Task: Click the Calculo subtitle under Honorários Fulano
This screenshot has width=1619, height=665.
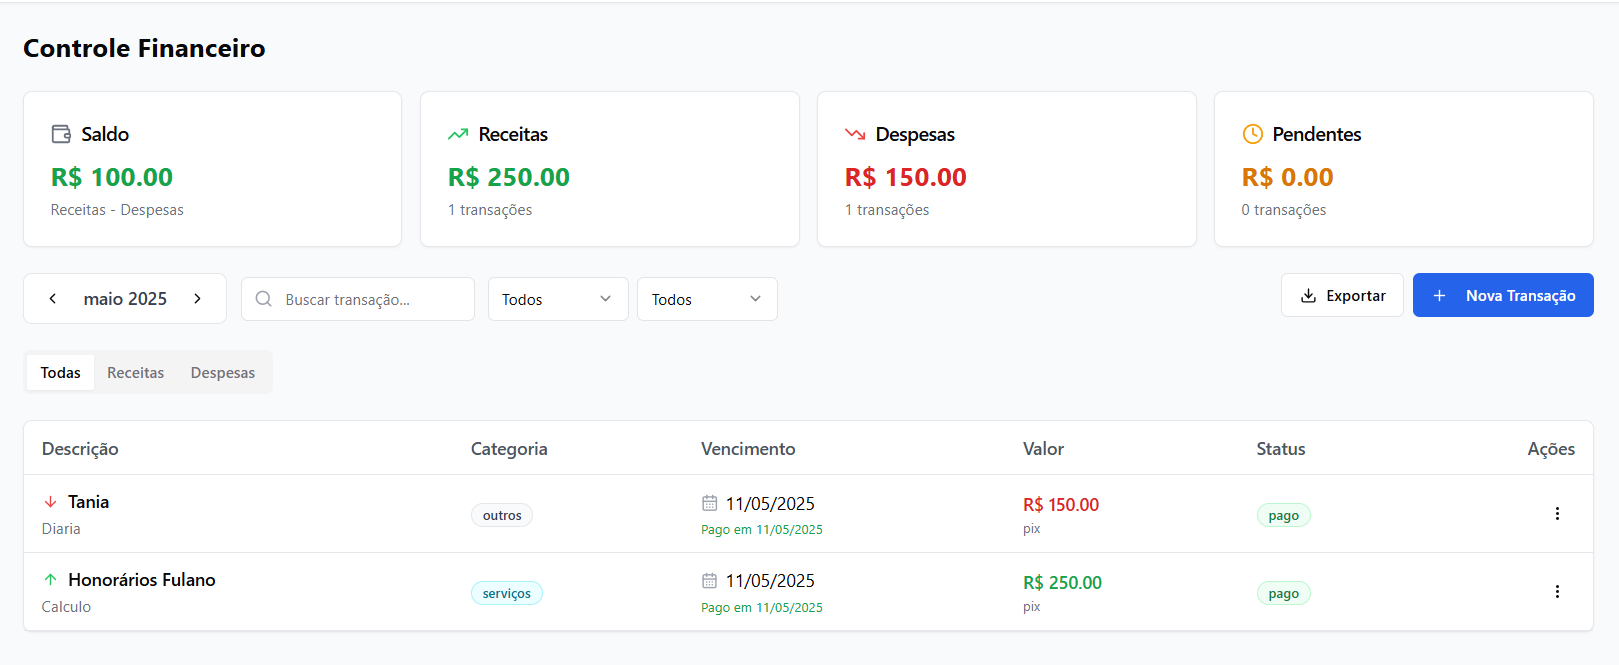Action: [66, 607]
